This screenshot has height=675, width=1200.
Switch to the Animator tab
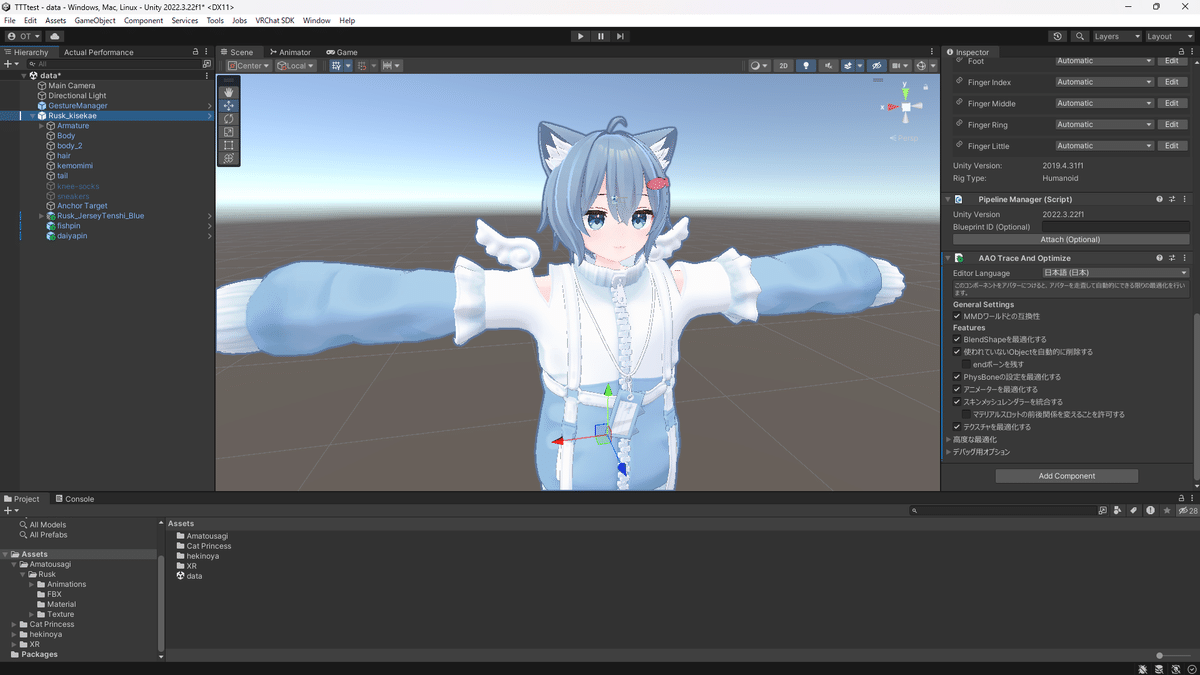coord(290,51)
